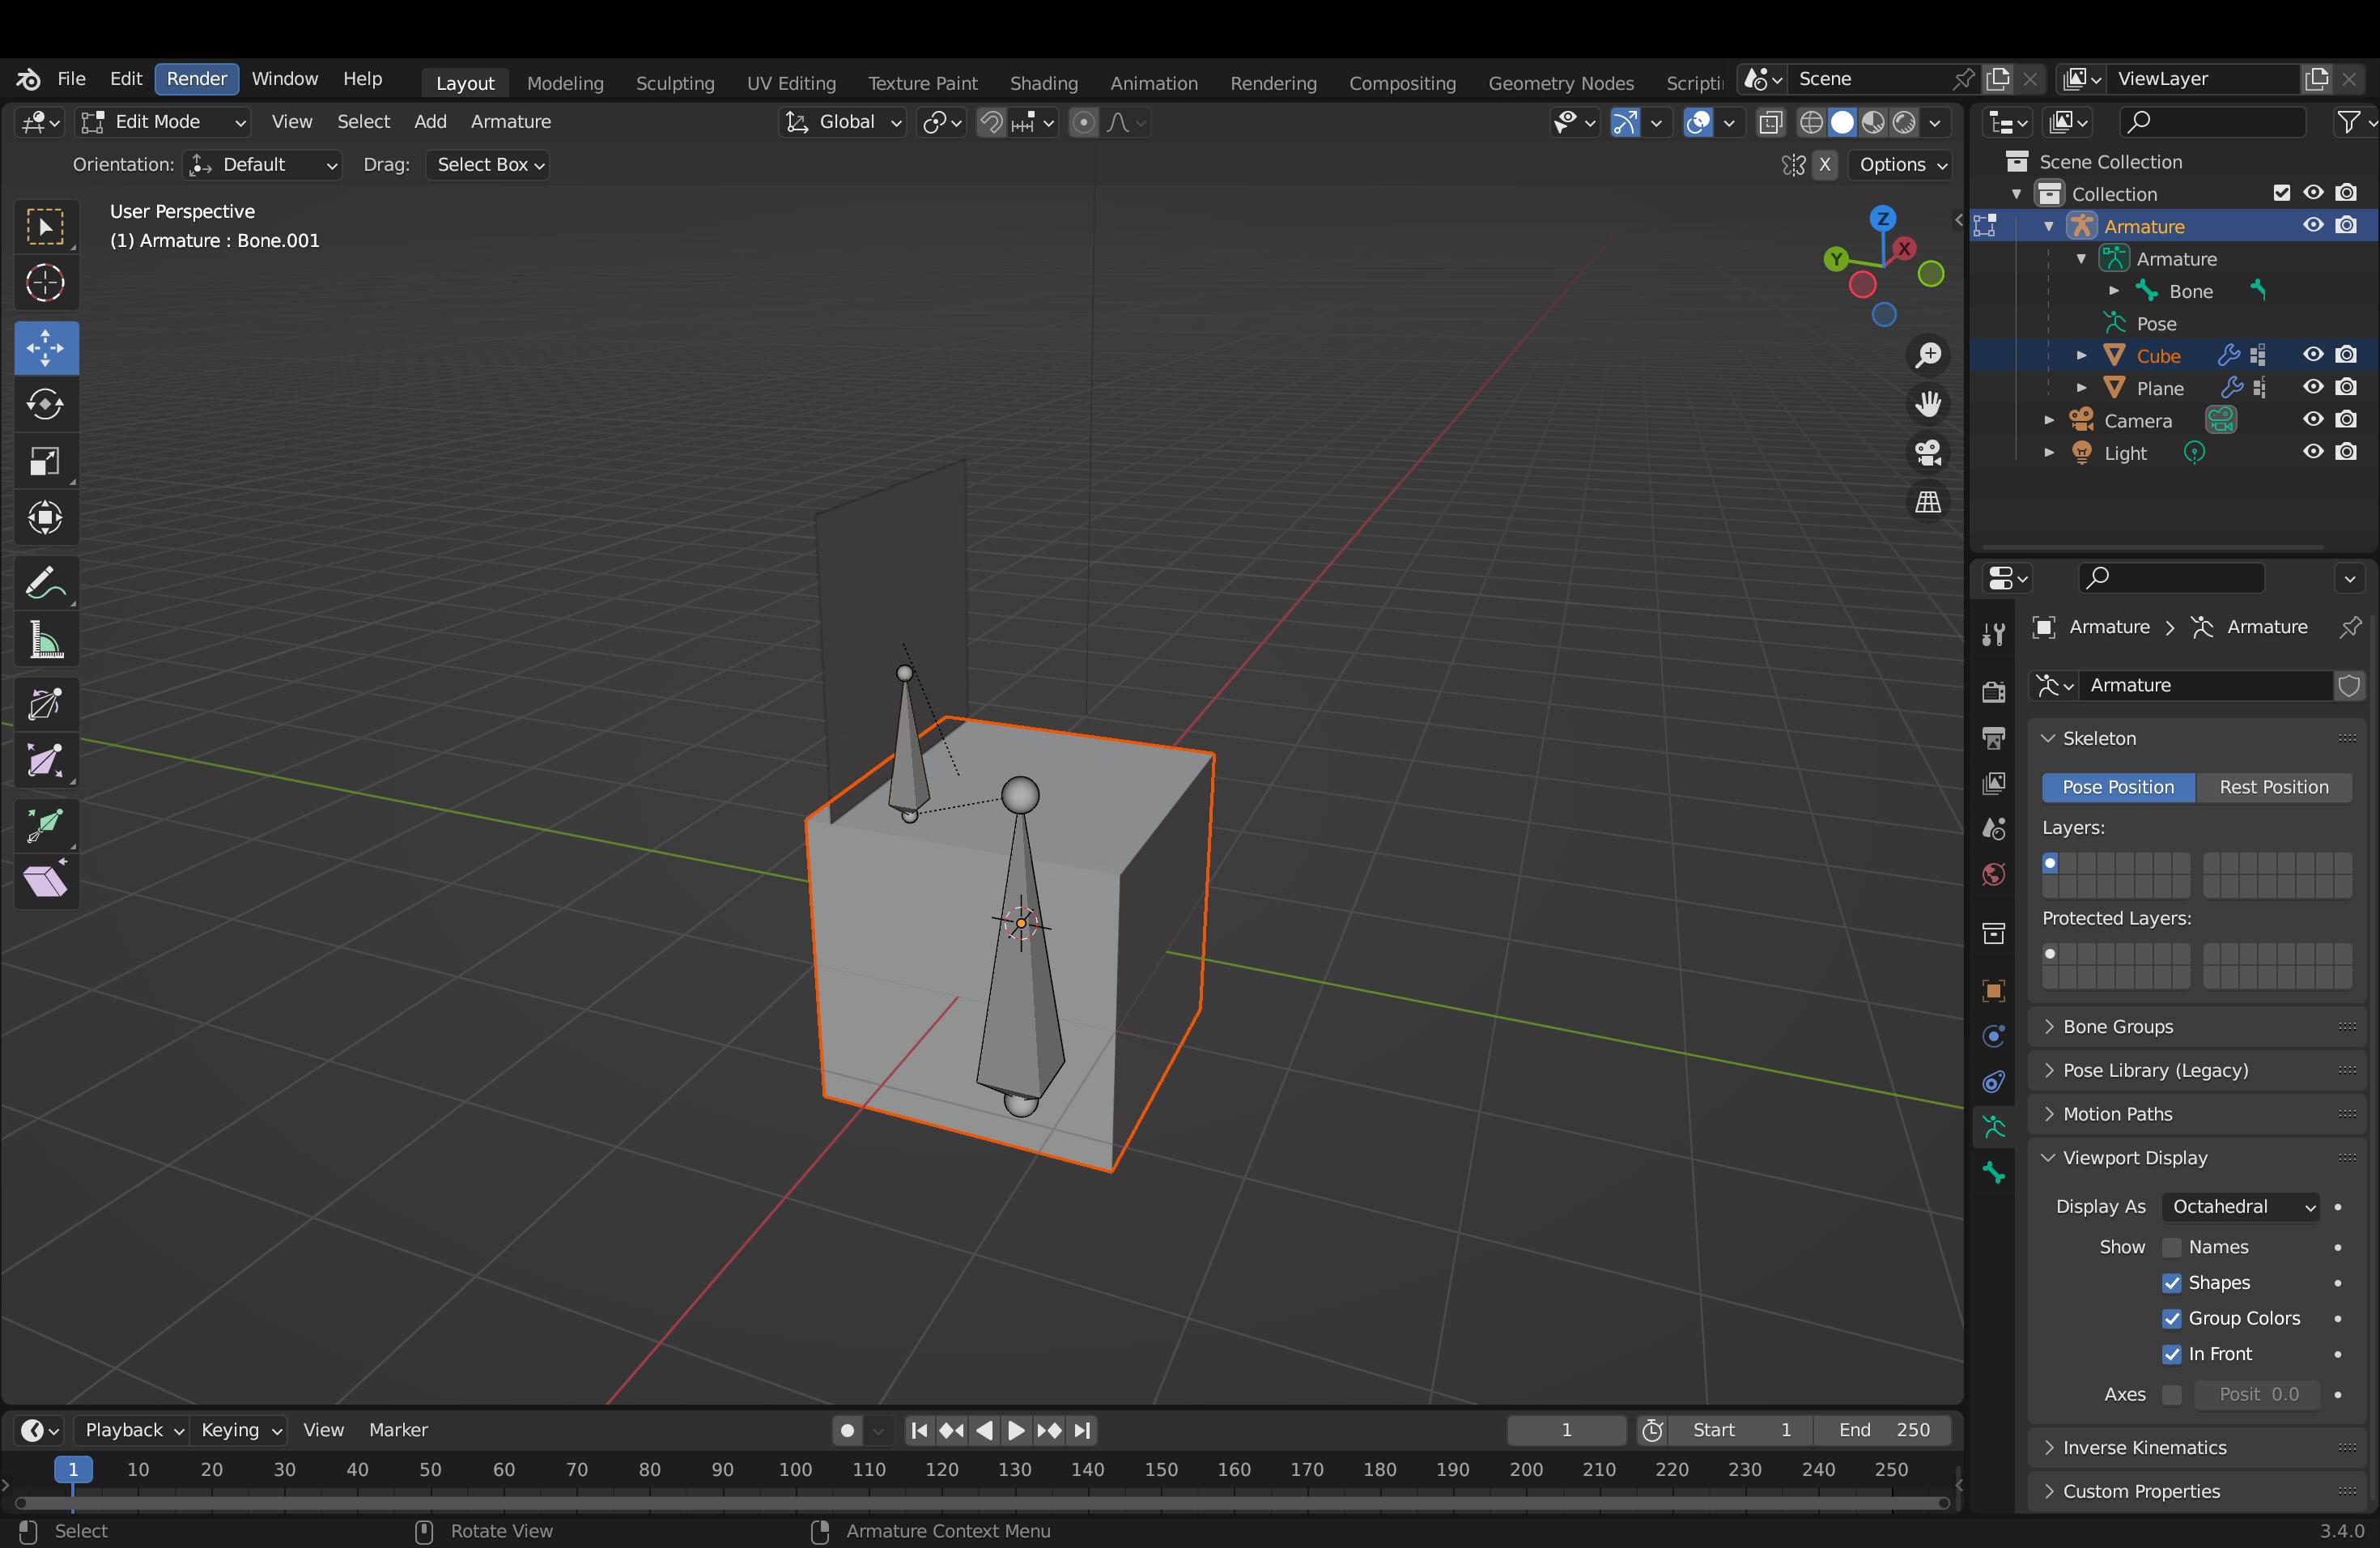Click the hand pan view icon
Viewport: 2380px width, 1548px height.
tap(1928, 404)
